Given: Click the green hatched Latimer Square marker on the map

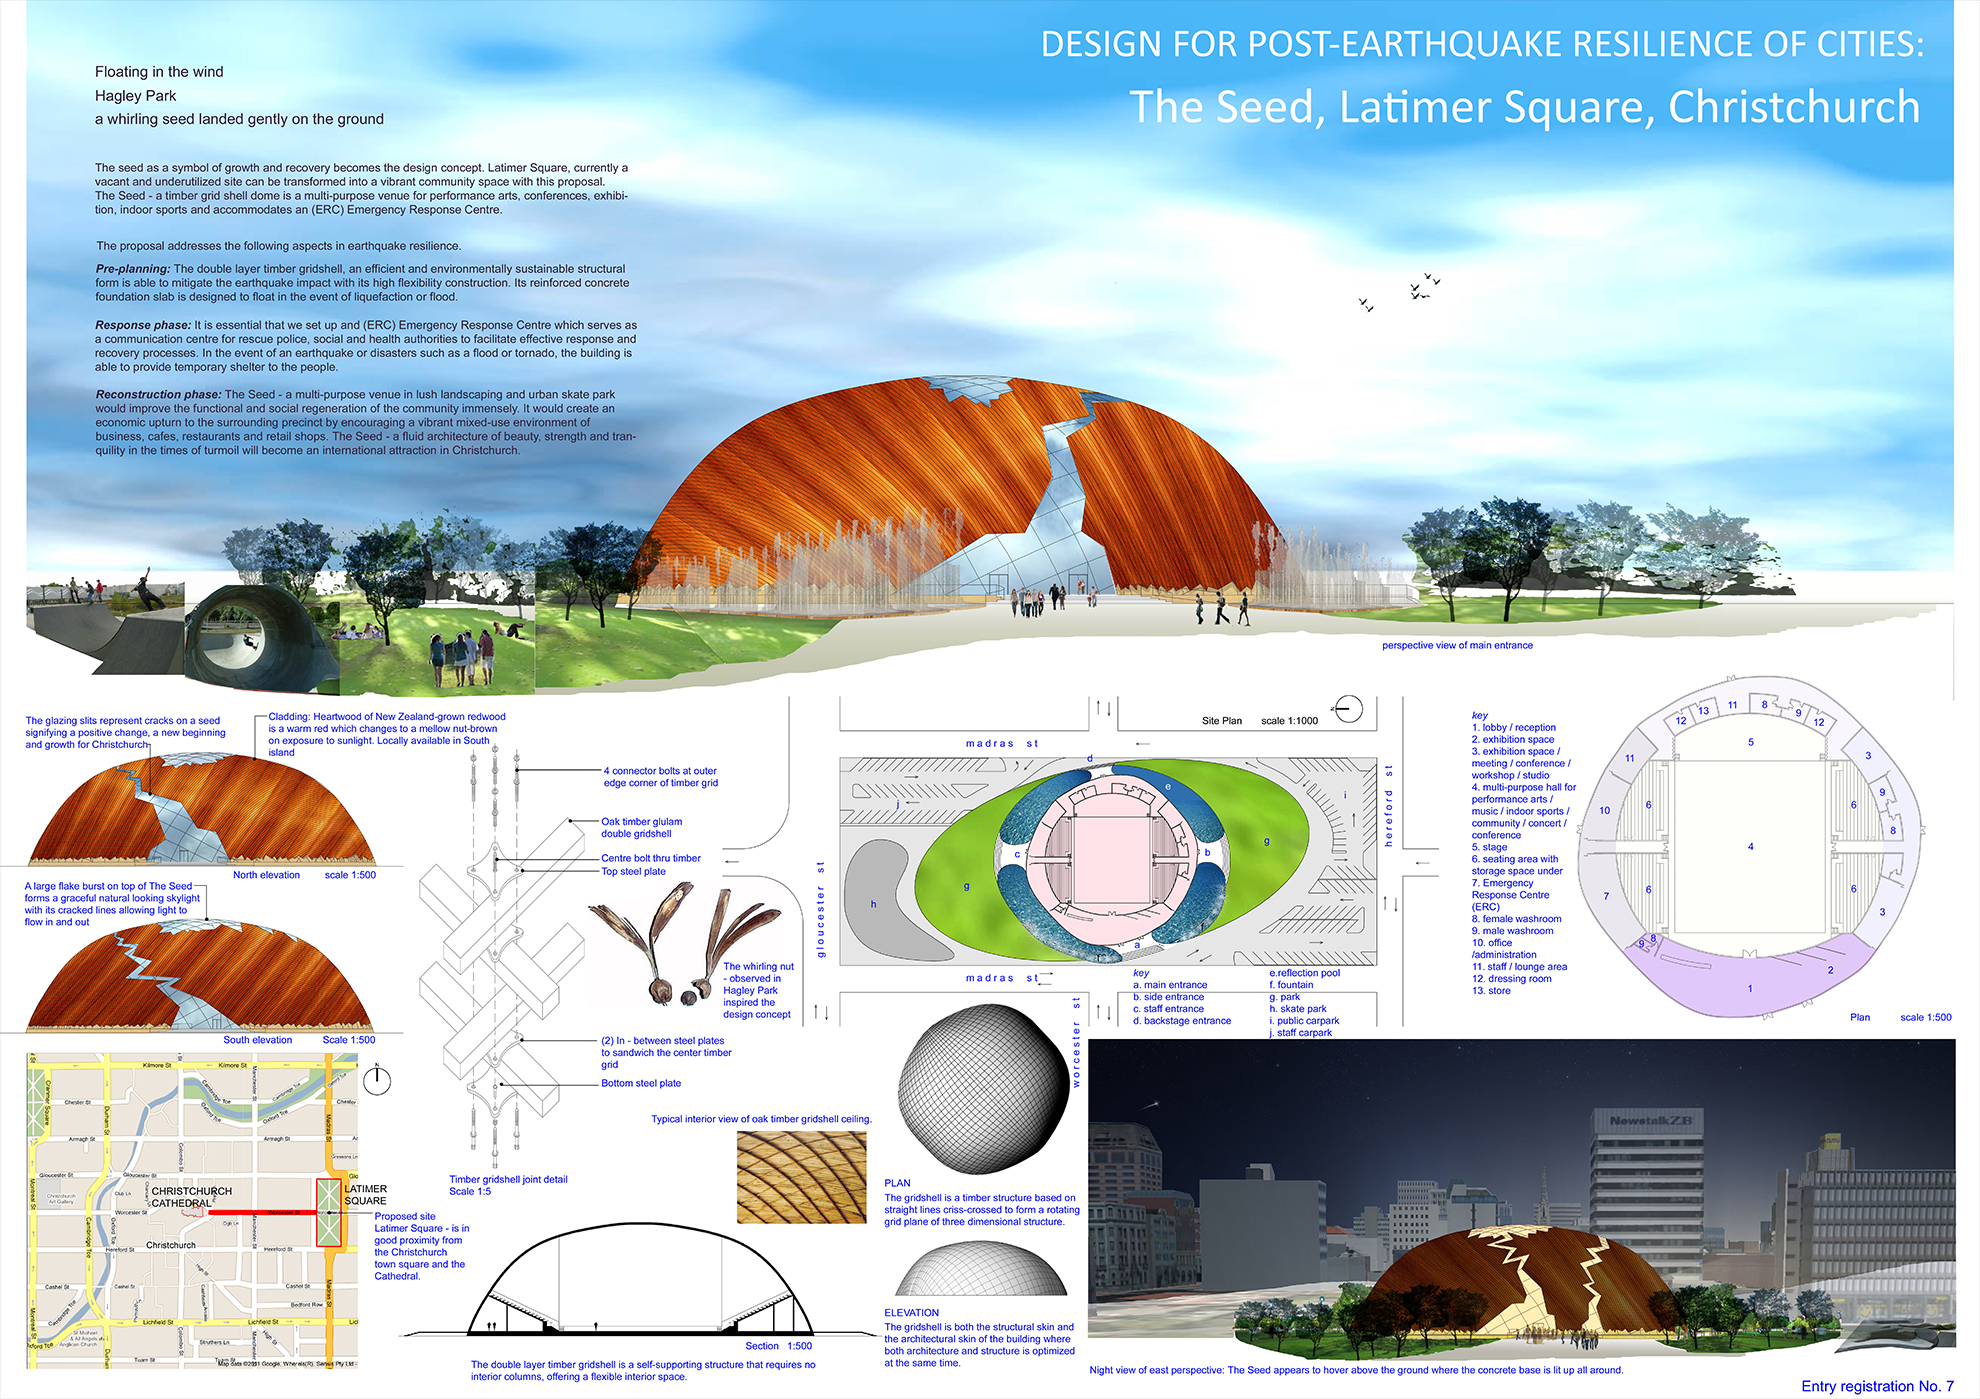Looking at the screenshot, I should (329, 1212).
